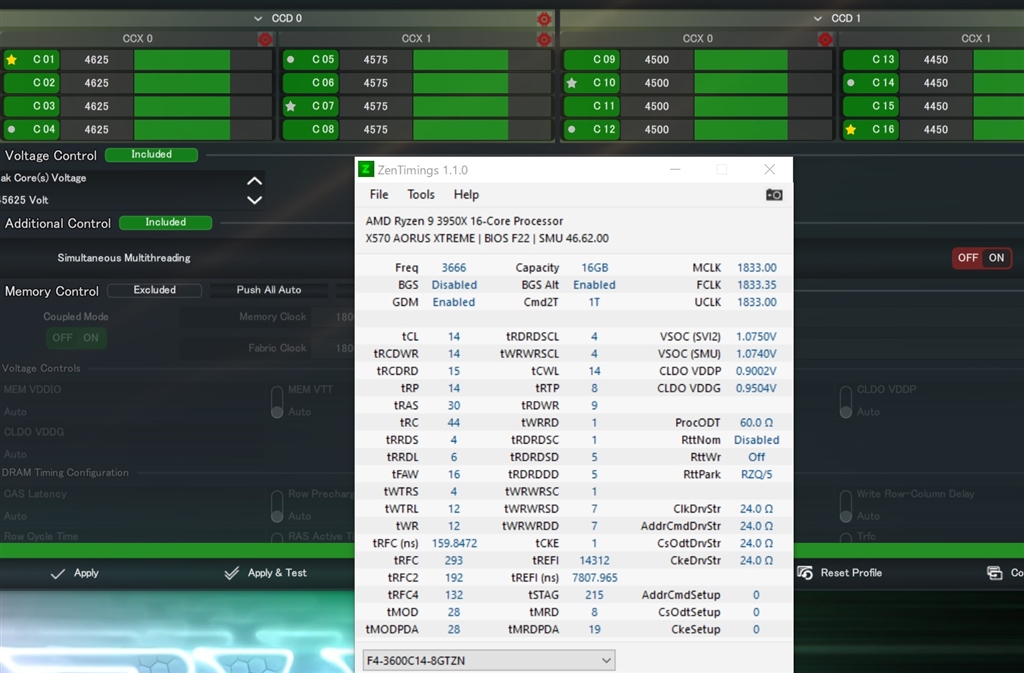This screenshot has width=1024, height=673.
Task: Click the Push All Auto button
Action: (269, 290)
